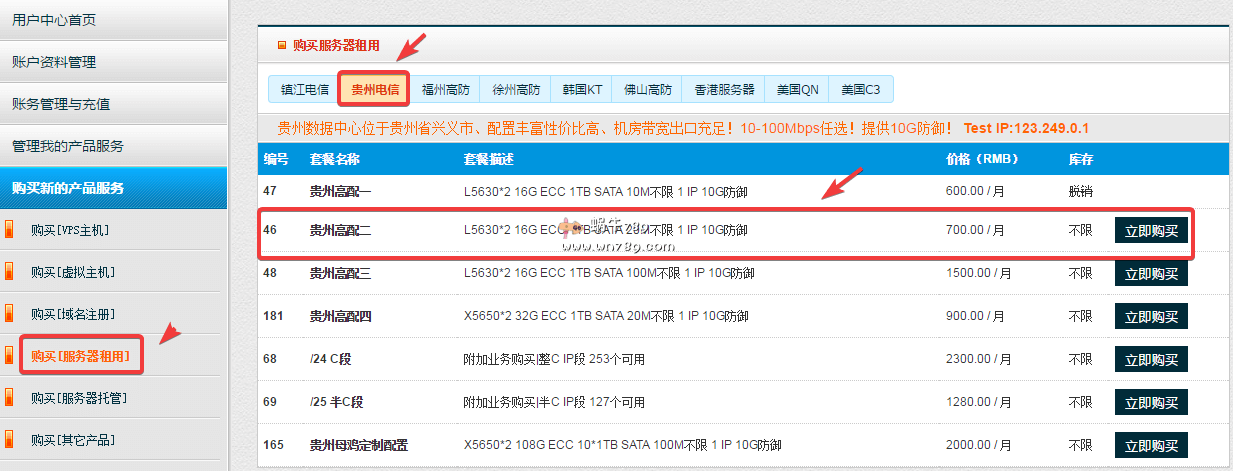Screen dimensions: 1233x471
Task: Click the orange icon beside 购买[服务器托管]
Action: pos(10,398)
